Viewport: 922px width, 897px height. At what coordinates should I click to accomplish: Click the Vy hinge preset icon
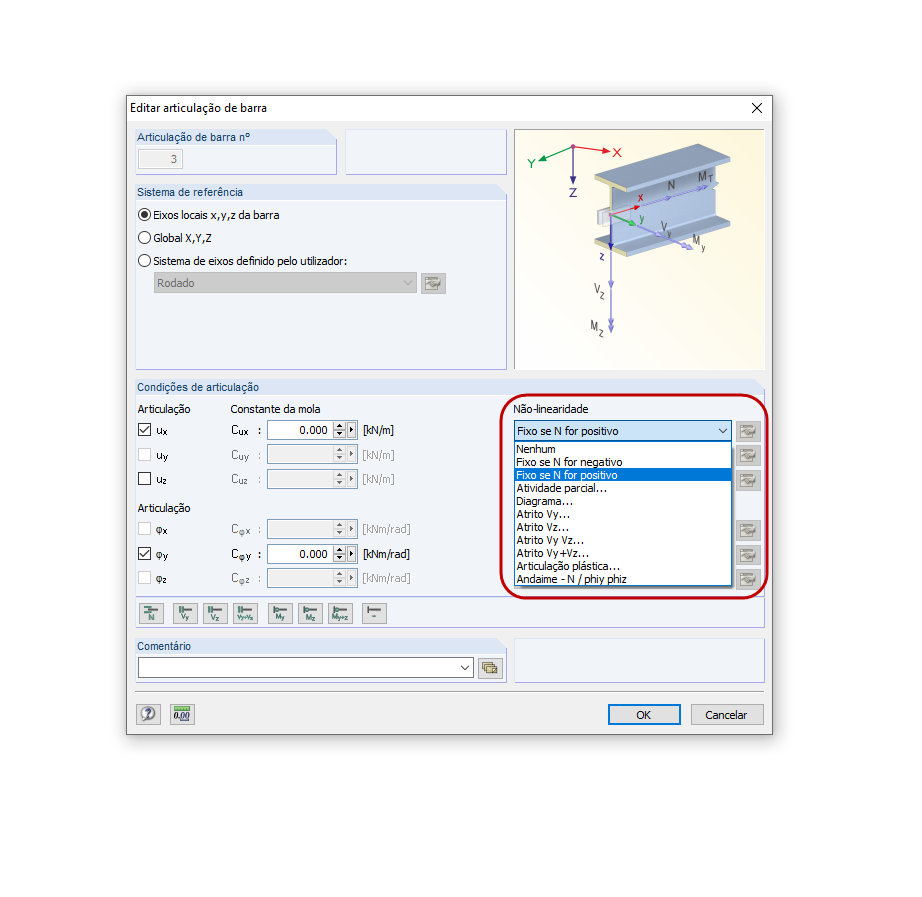(185, 613)
